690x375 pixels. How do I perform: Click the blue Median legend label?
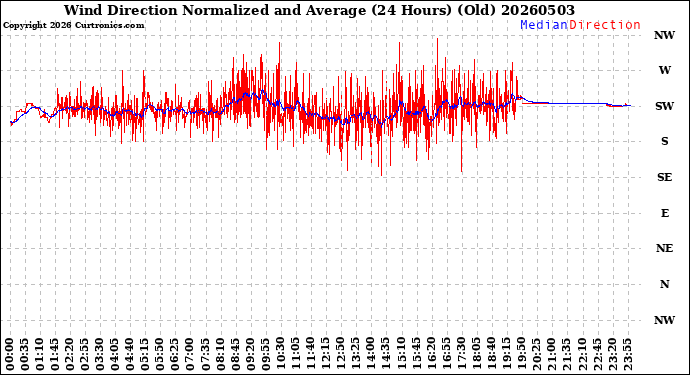544,25
